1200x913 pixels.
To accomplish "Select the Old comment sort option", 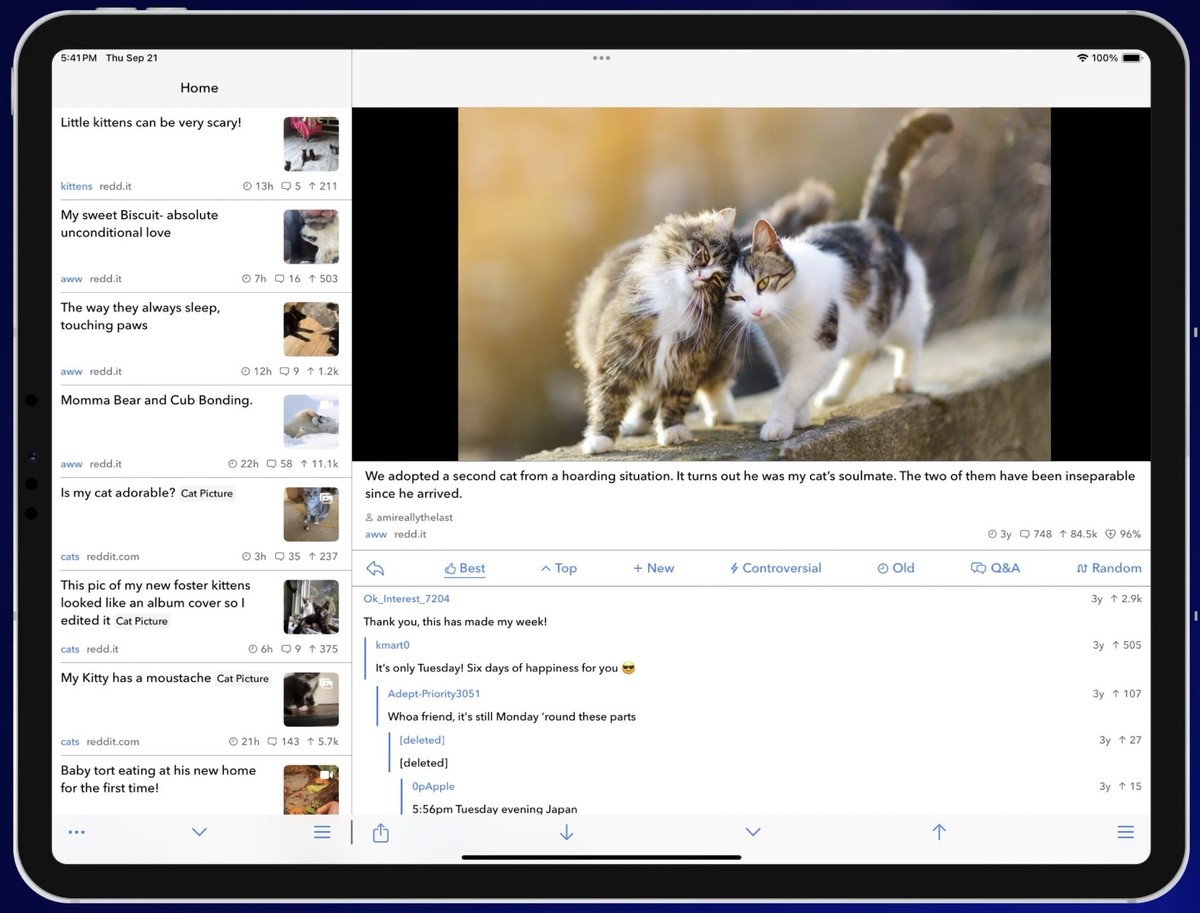I will click(895, 567).
